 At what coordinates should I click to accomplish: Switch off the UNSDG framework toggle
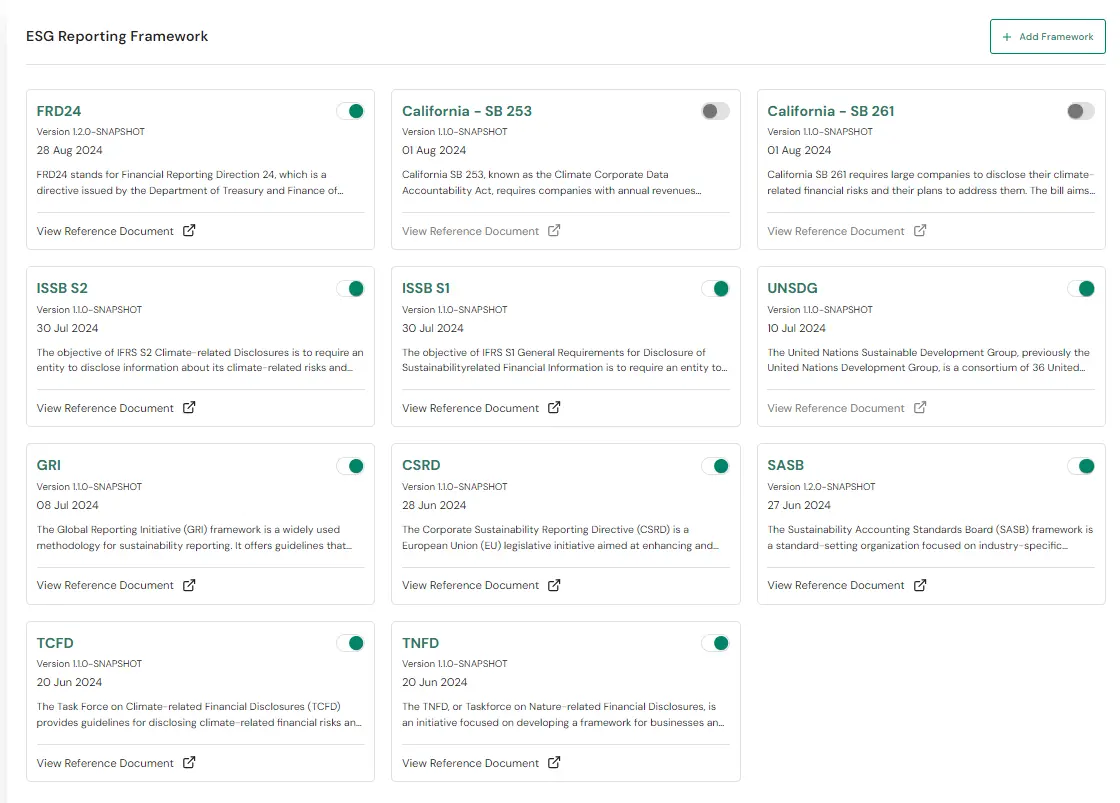pyautogui.click(x=1081, y=289)
